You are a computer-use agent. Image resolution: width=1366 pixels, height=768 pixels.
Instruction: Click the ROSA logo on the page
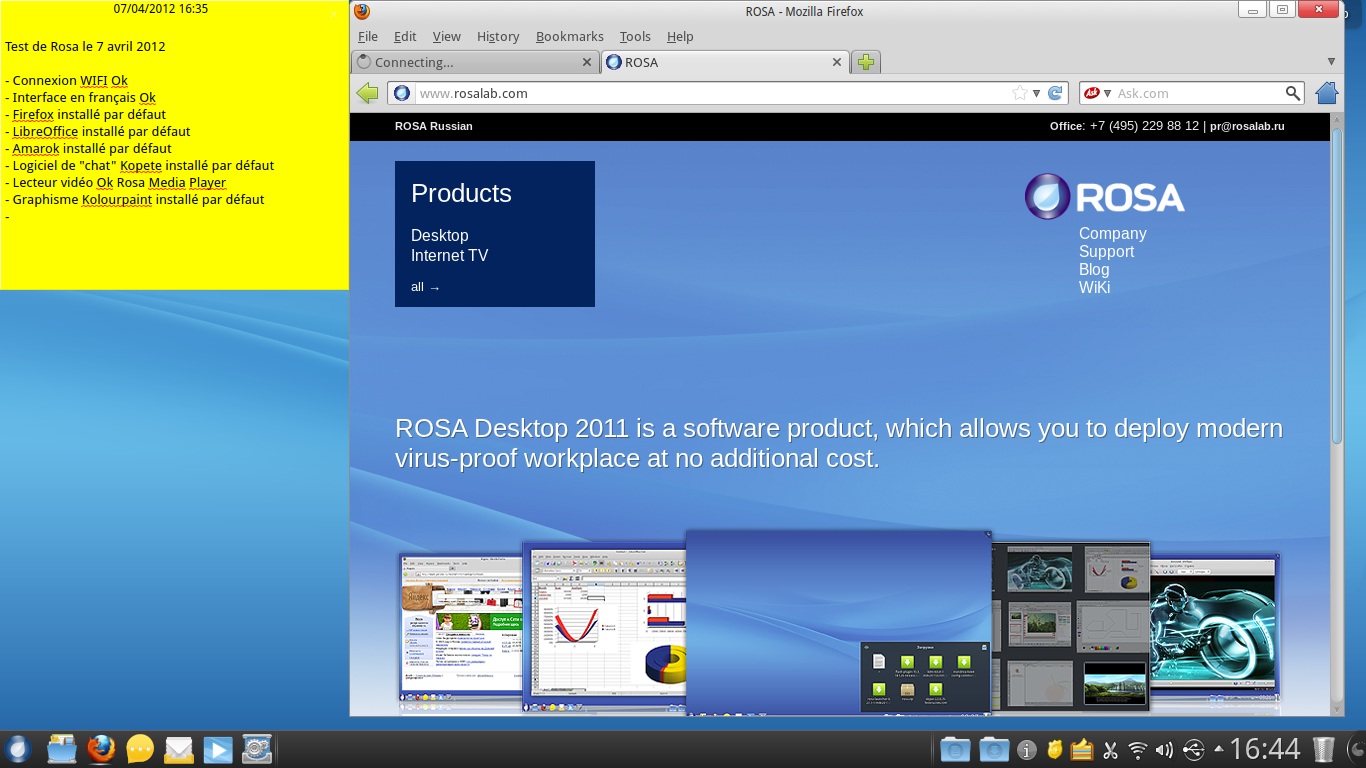click(x=1105, y=196)
